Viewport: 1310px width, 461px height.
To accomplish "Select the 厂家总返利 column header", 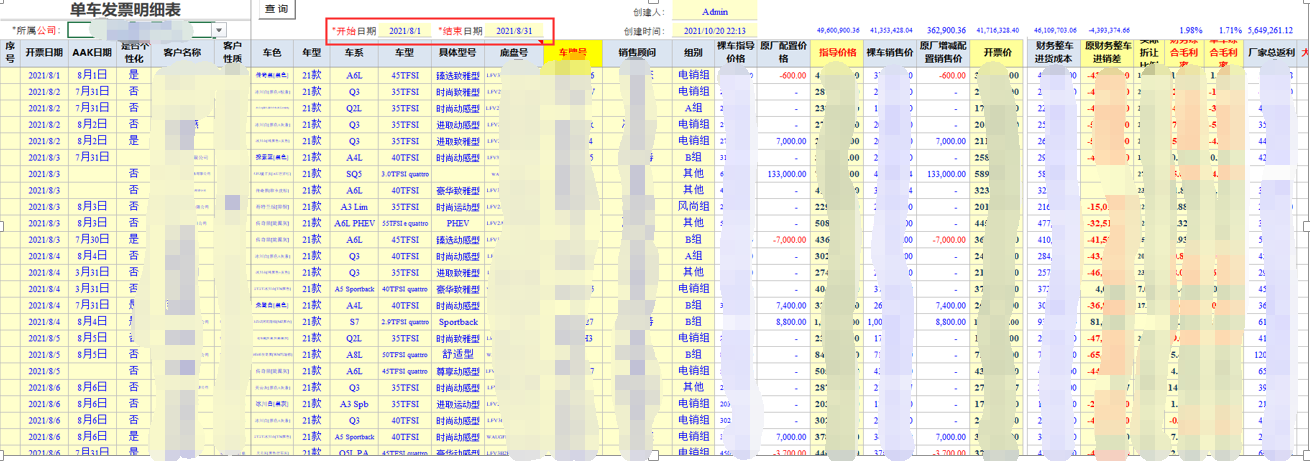I will click(x=1271, y=53).
